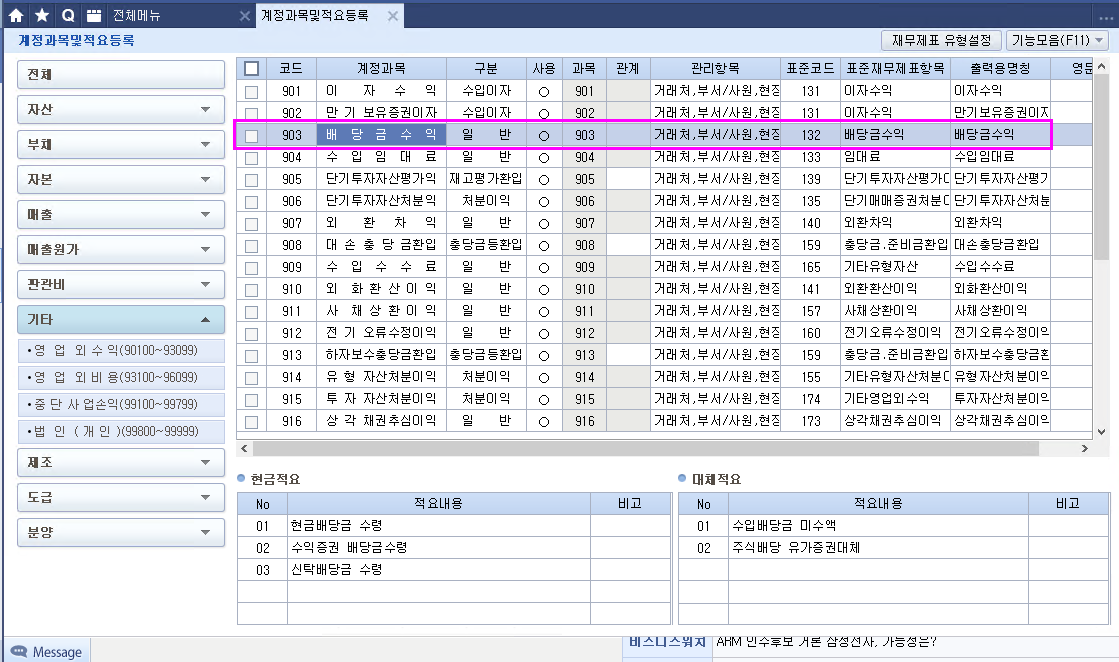Sort by the 코드 column header
1119x662 pixels.
coord(291,68)
